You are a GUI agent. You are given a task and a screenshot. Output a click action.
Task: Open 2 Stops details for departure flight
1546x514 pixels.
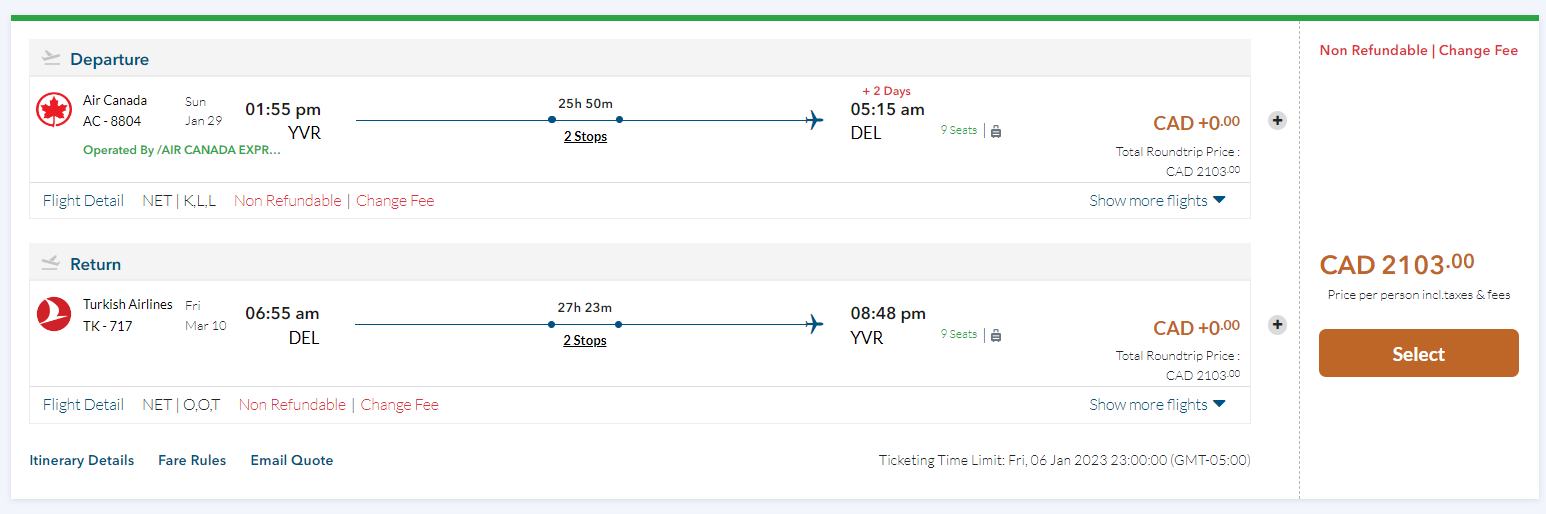(585, 136)
